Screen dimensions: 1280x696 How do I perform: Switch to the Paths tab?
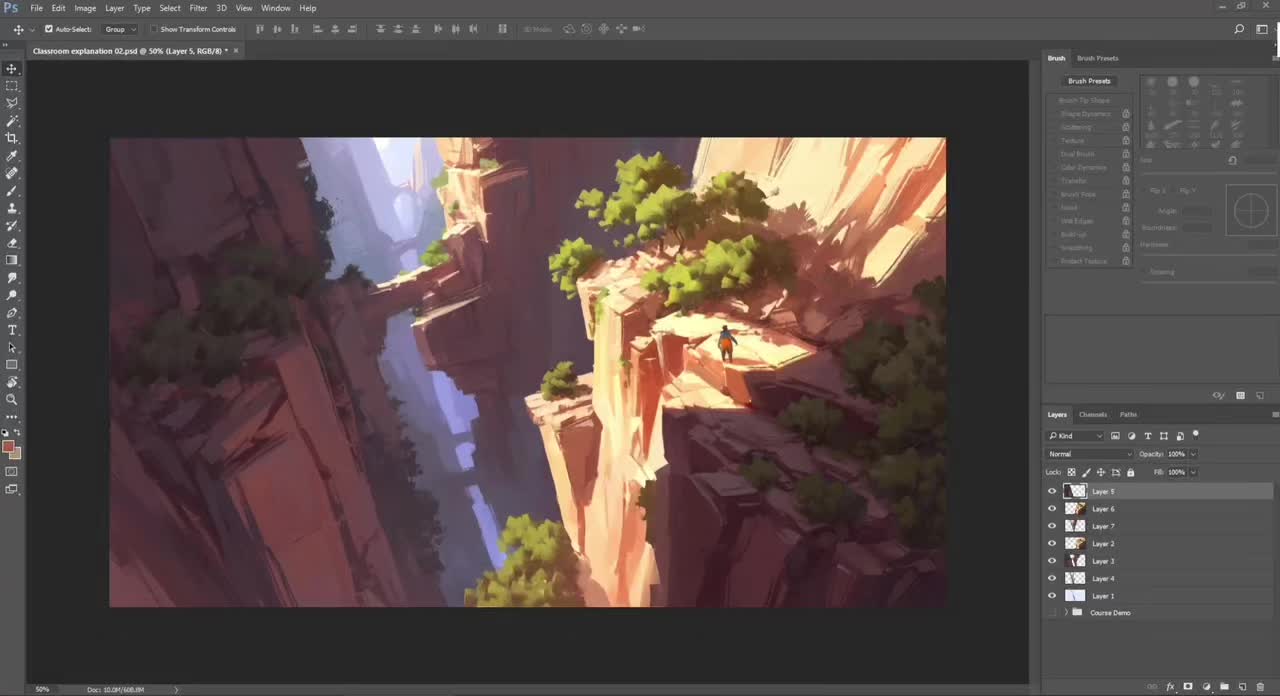1128,414
